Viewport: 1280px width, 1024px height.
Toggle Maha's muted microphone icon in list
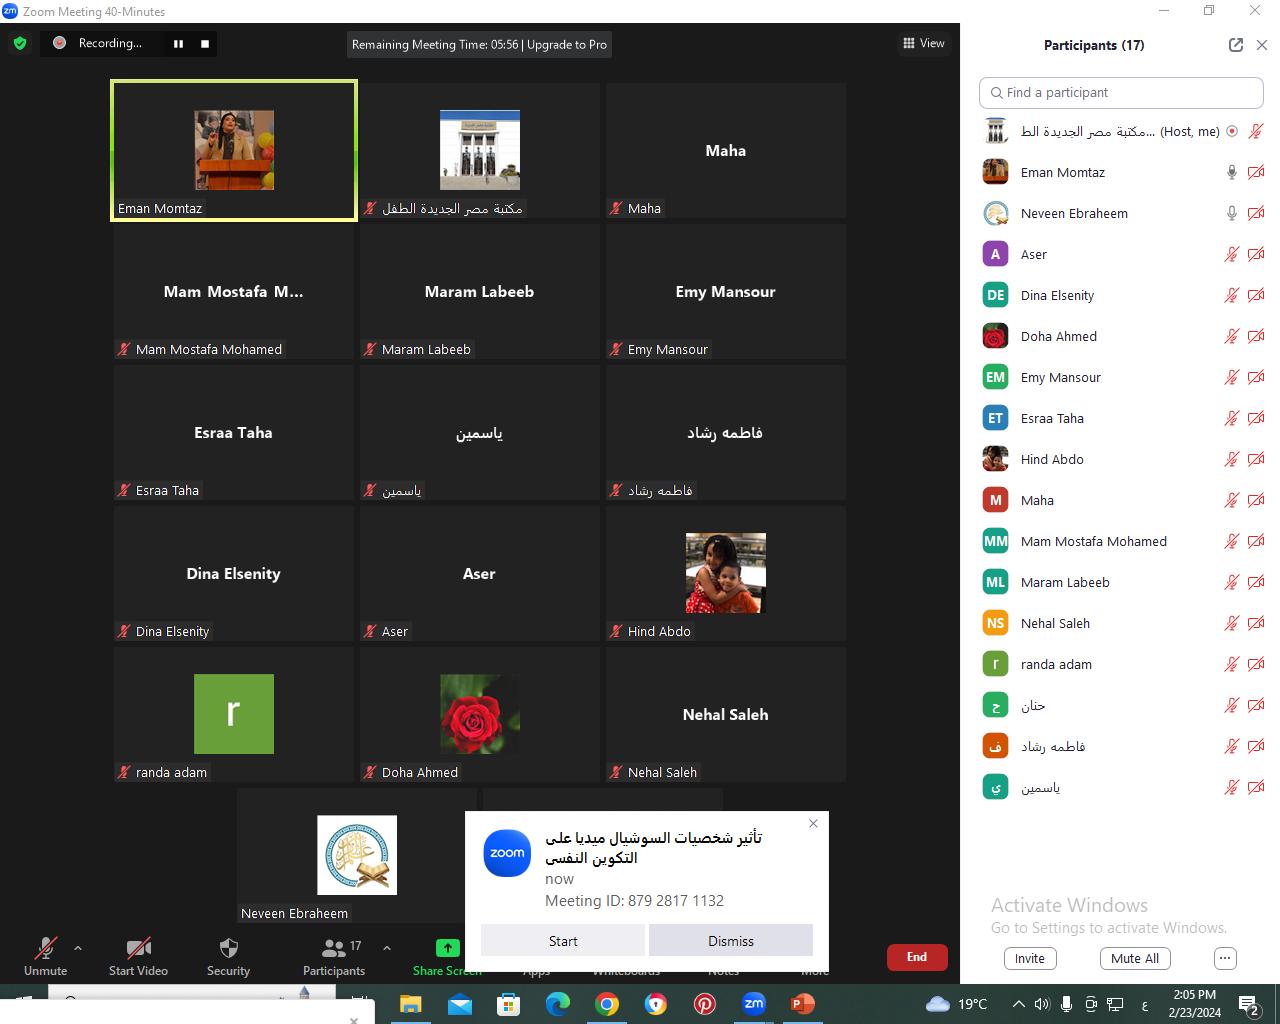pos(1232,500)
